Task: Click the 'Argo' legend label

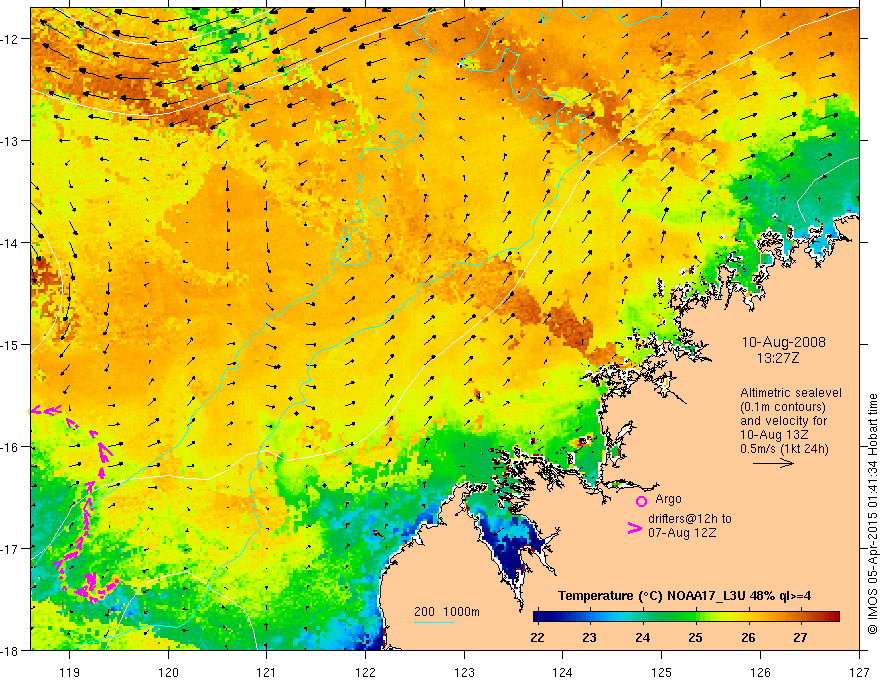Action: 668,499
